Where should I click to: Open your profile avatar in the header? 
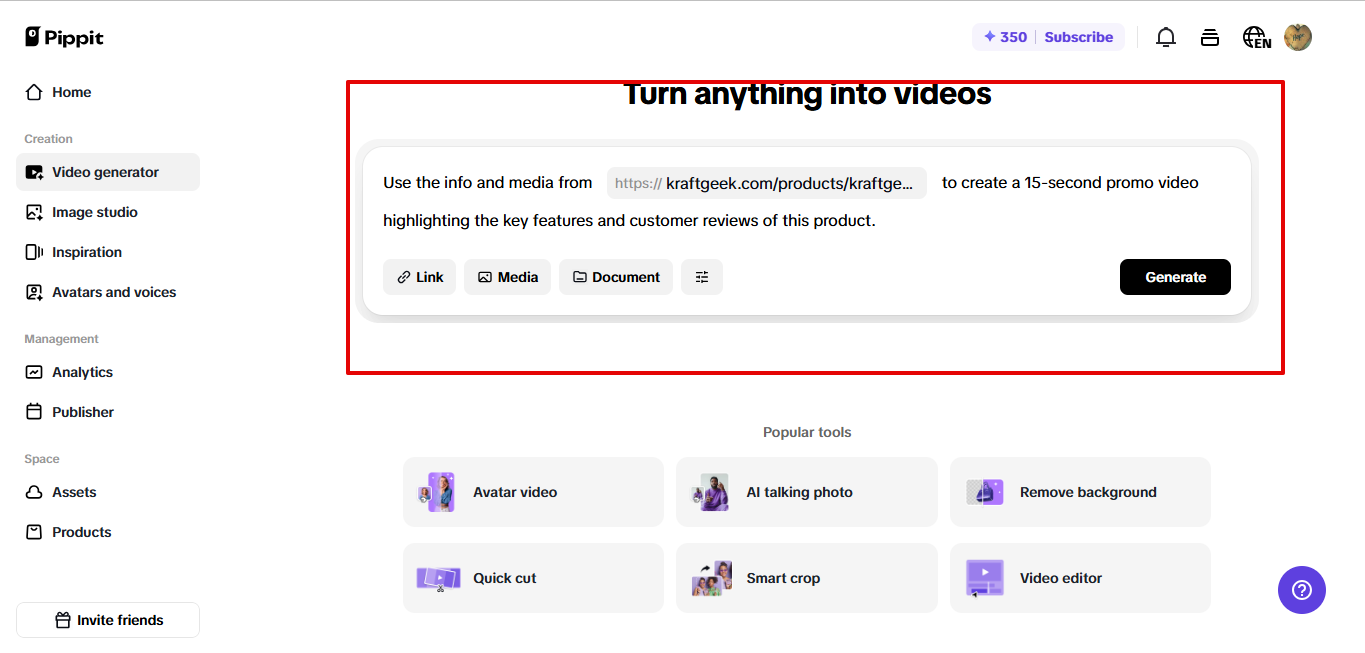tap(1297, 37)
